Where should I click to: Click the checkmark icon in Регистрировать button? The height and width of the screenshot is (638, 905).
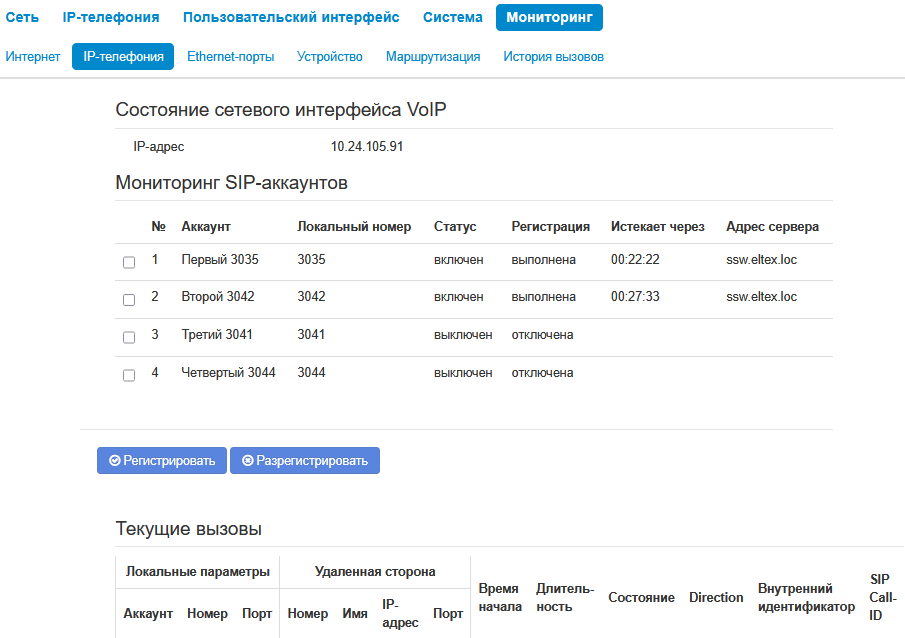[115, 461]
